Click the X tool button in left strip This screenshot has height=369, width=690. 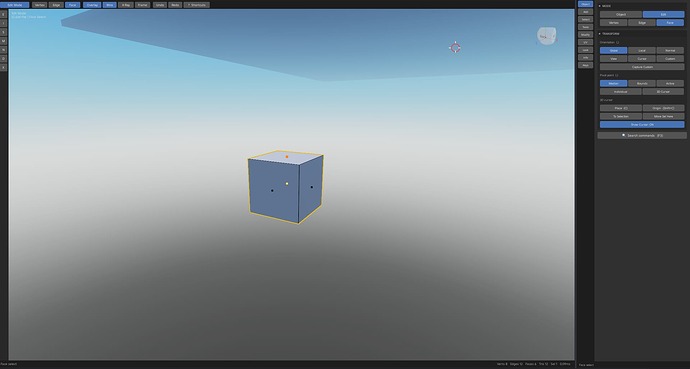point(4,67)
